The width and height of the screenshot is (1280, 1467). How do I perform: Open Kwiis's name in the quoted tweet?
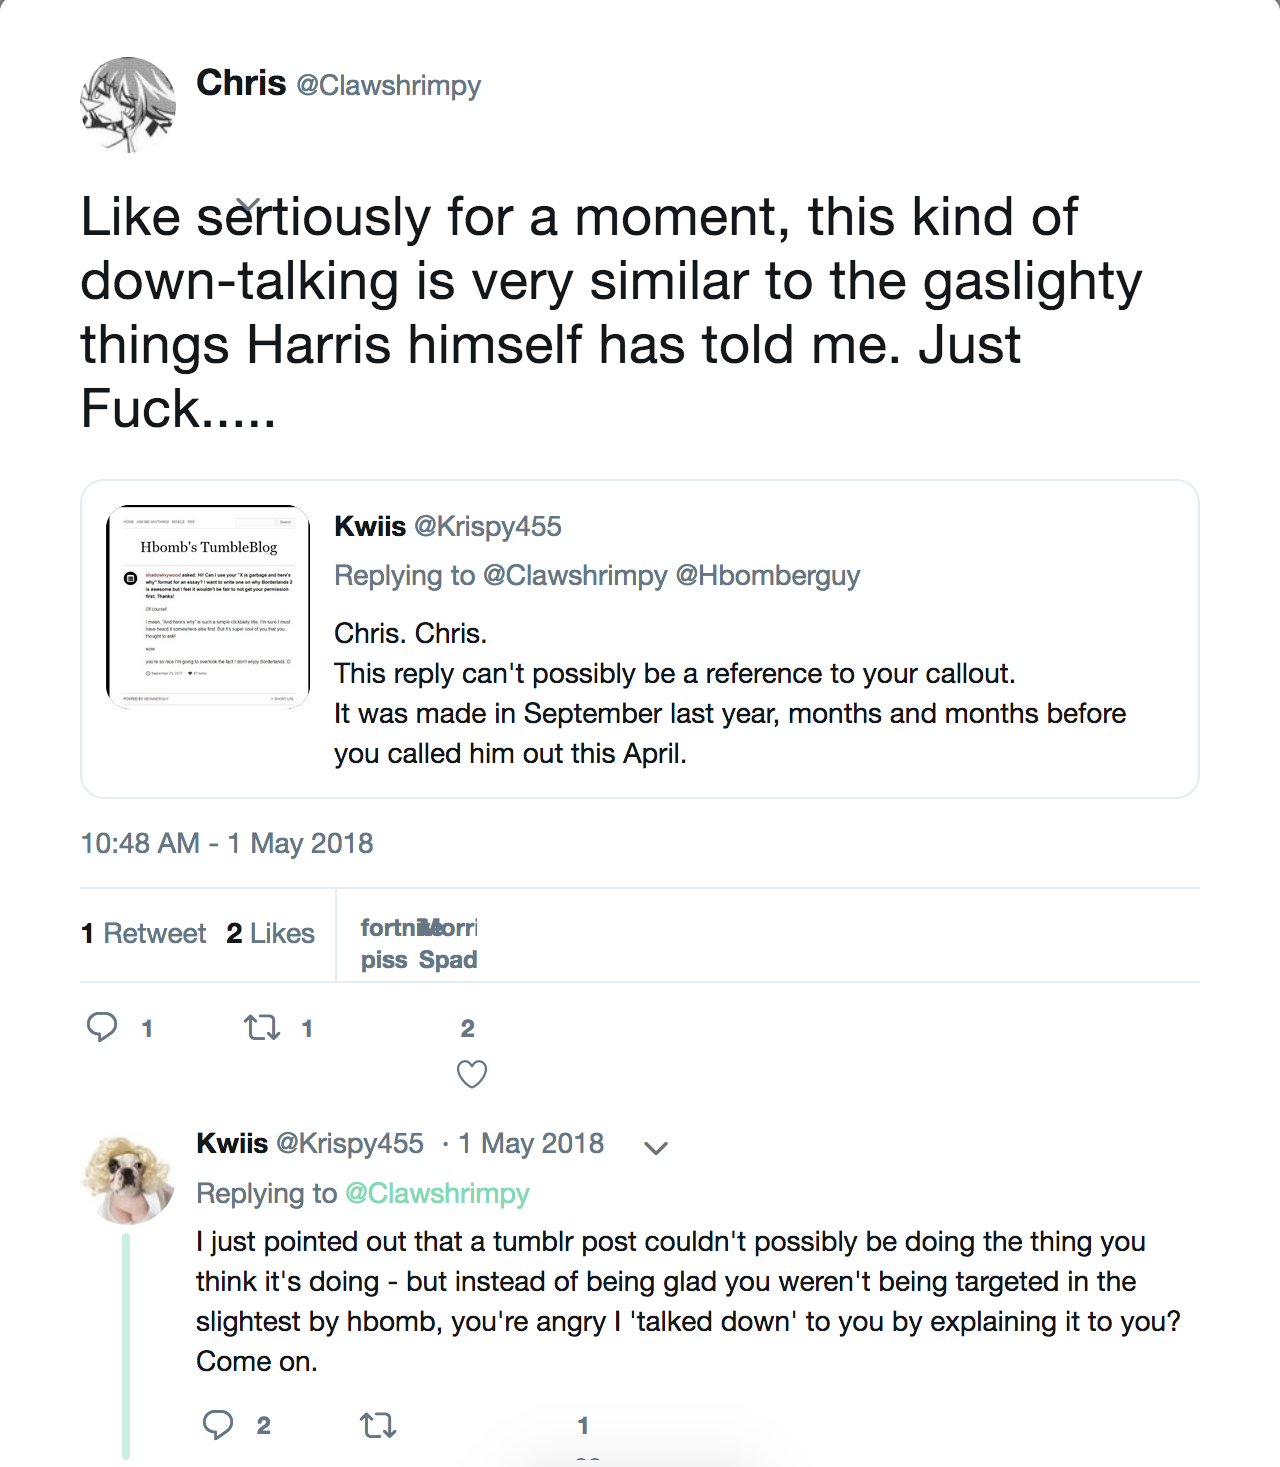tap(370, 526)
